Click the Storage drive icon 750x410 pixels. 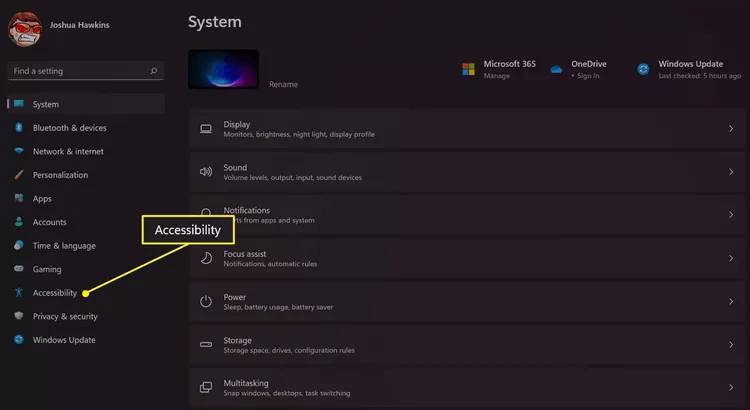tap(206, 344)
